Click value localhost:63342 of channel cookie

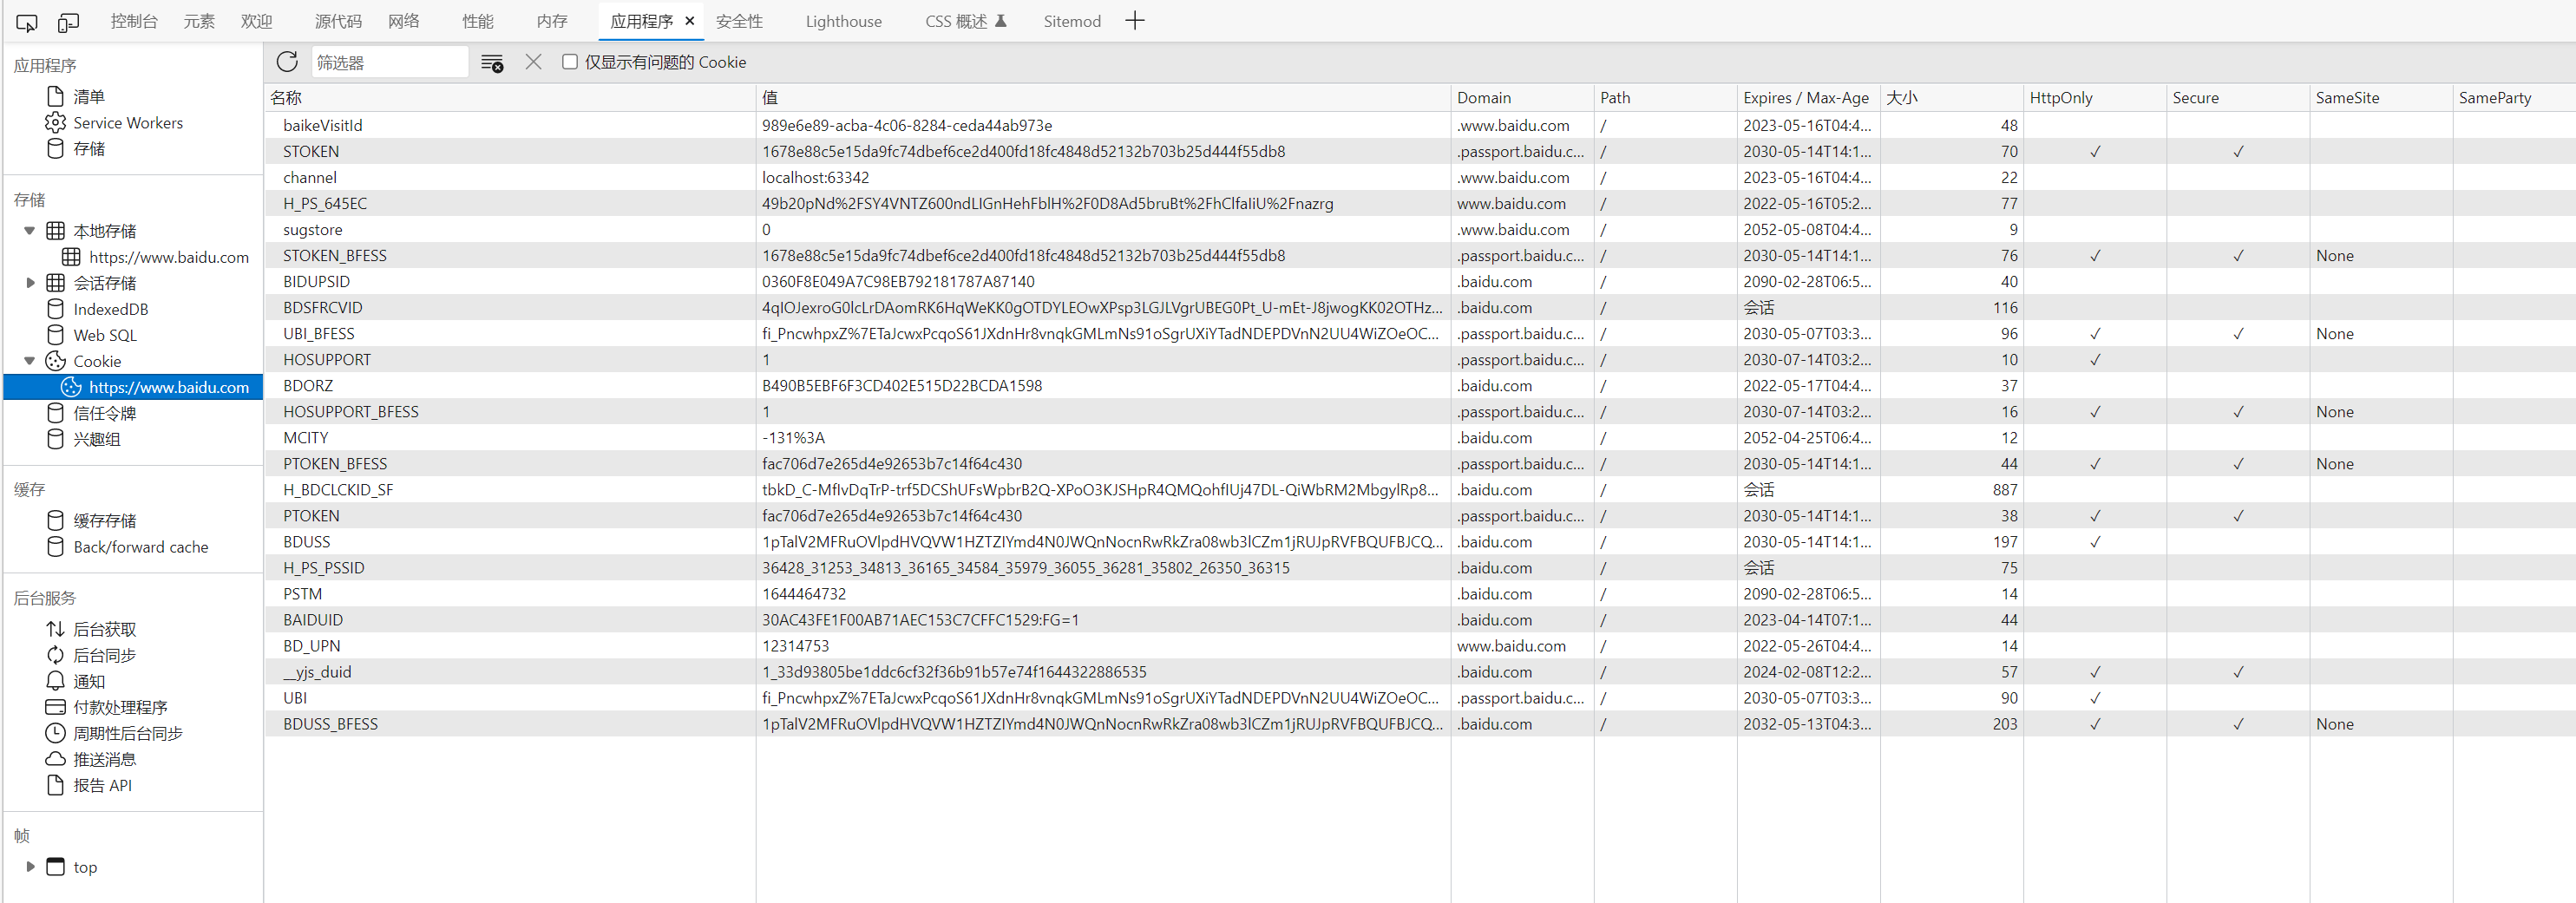pos(815,177)
